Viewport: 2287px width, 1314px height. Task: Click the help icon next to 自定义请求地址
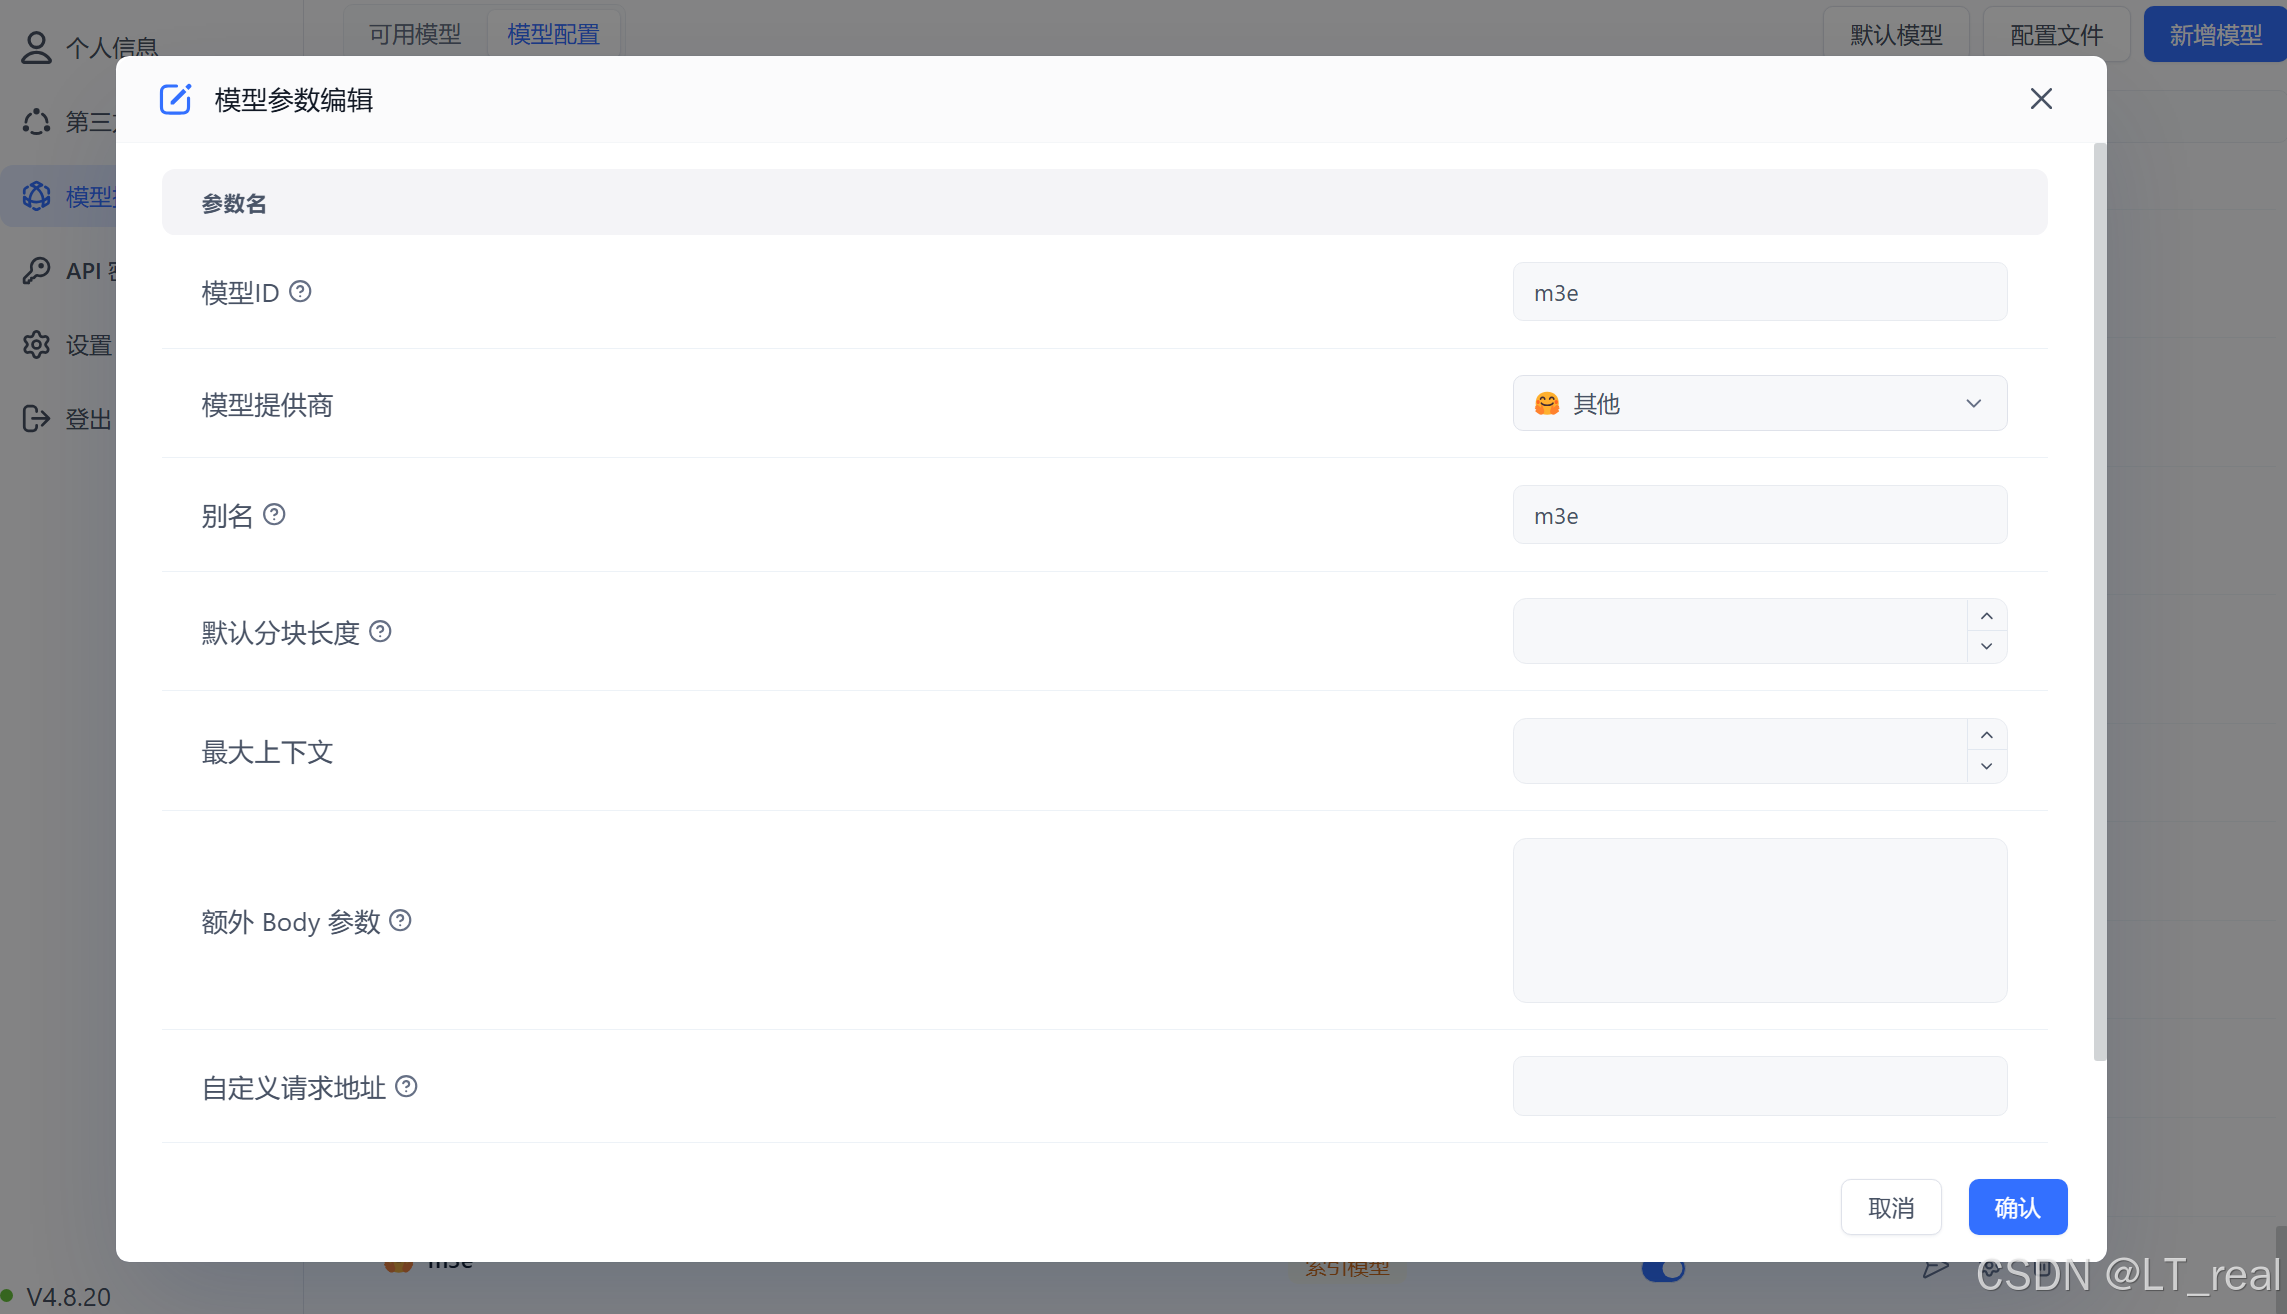[406, 1086]
